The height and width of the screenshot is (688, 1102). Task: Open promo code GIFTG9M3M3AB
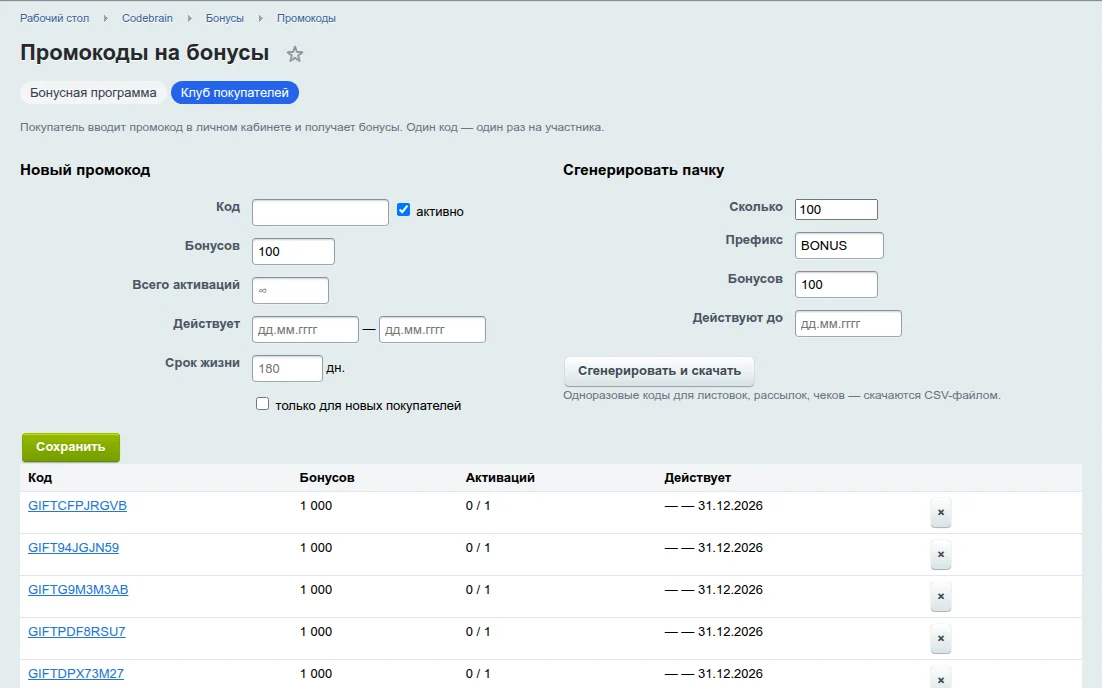pyautogui.click(x=78, y=590)
